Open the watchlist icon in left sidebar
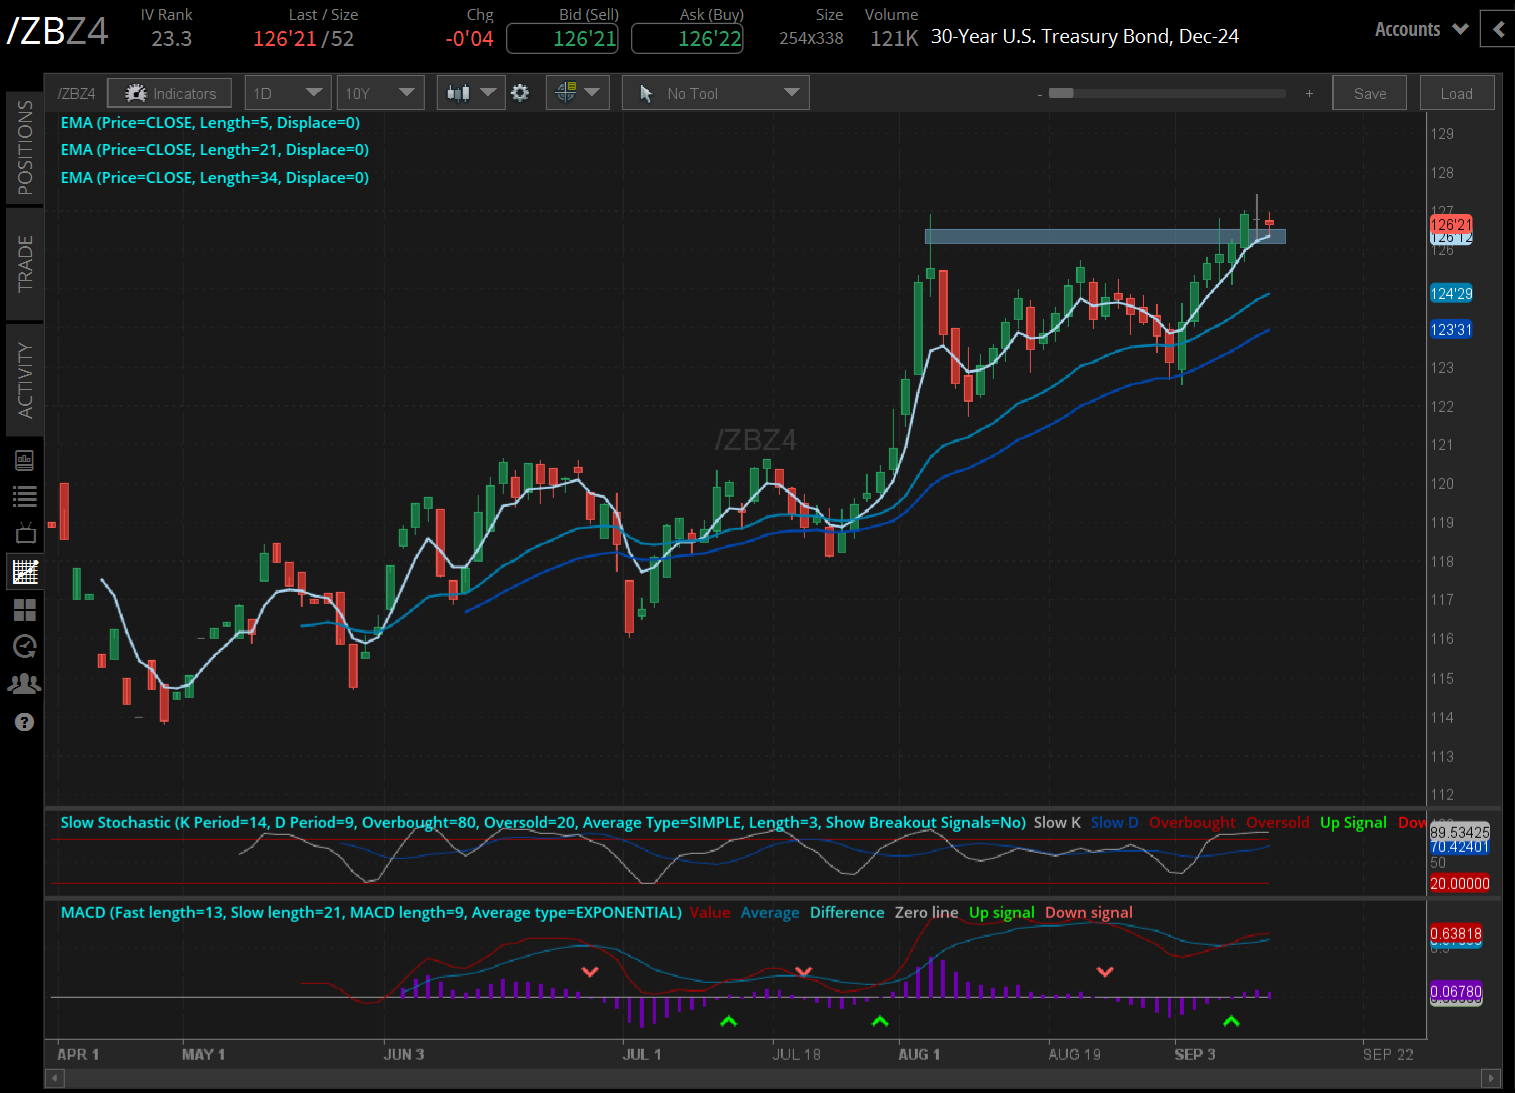 tap(25, 495)
